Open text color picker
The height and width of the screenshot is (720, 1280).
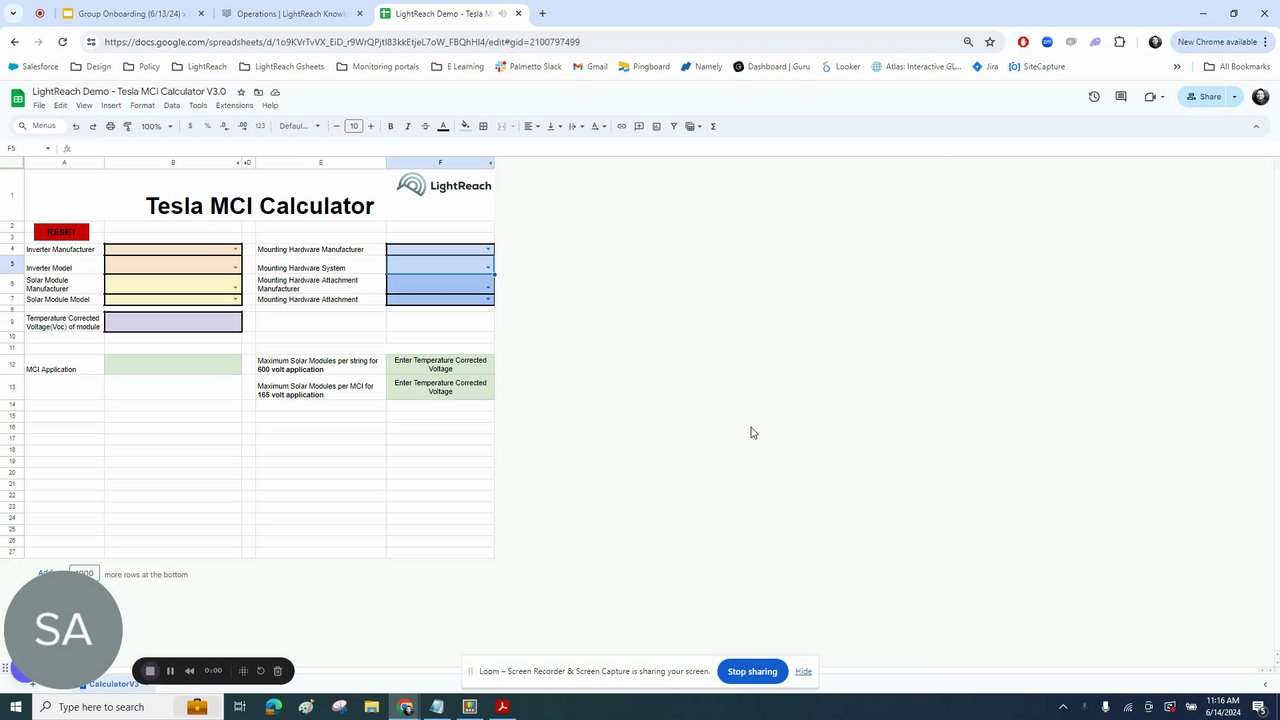point(443,126)
